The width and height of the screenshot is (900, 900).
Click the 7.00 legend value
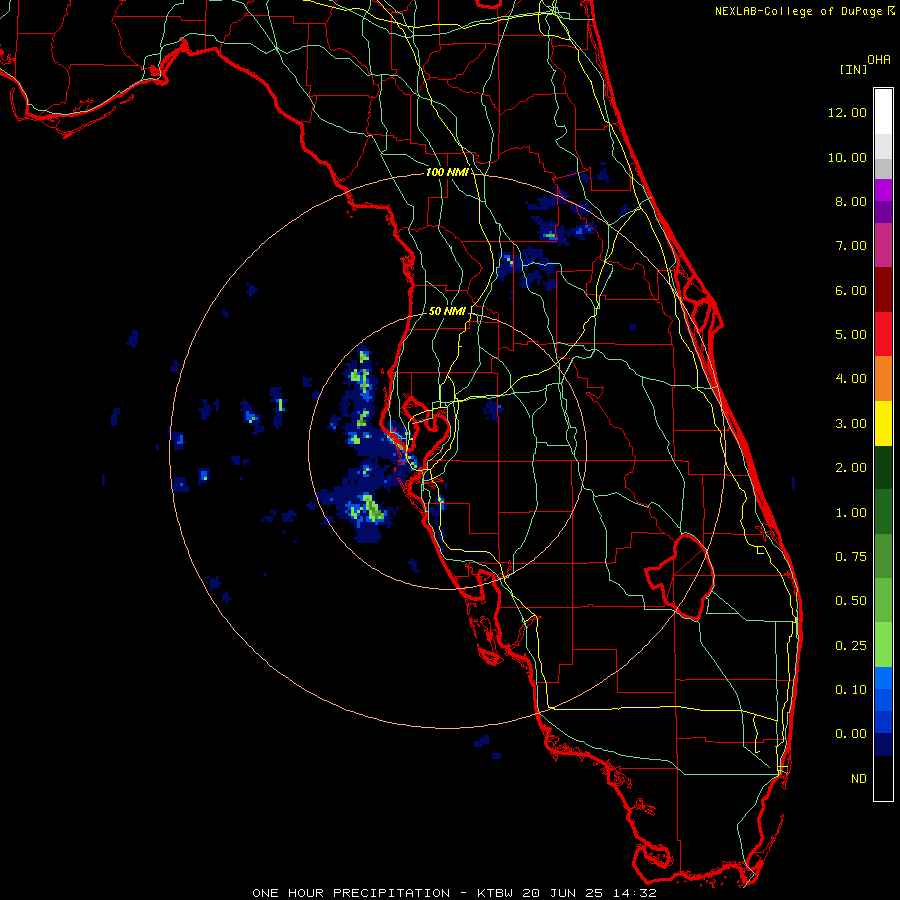tap(851, 246)
